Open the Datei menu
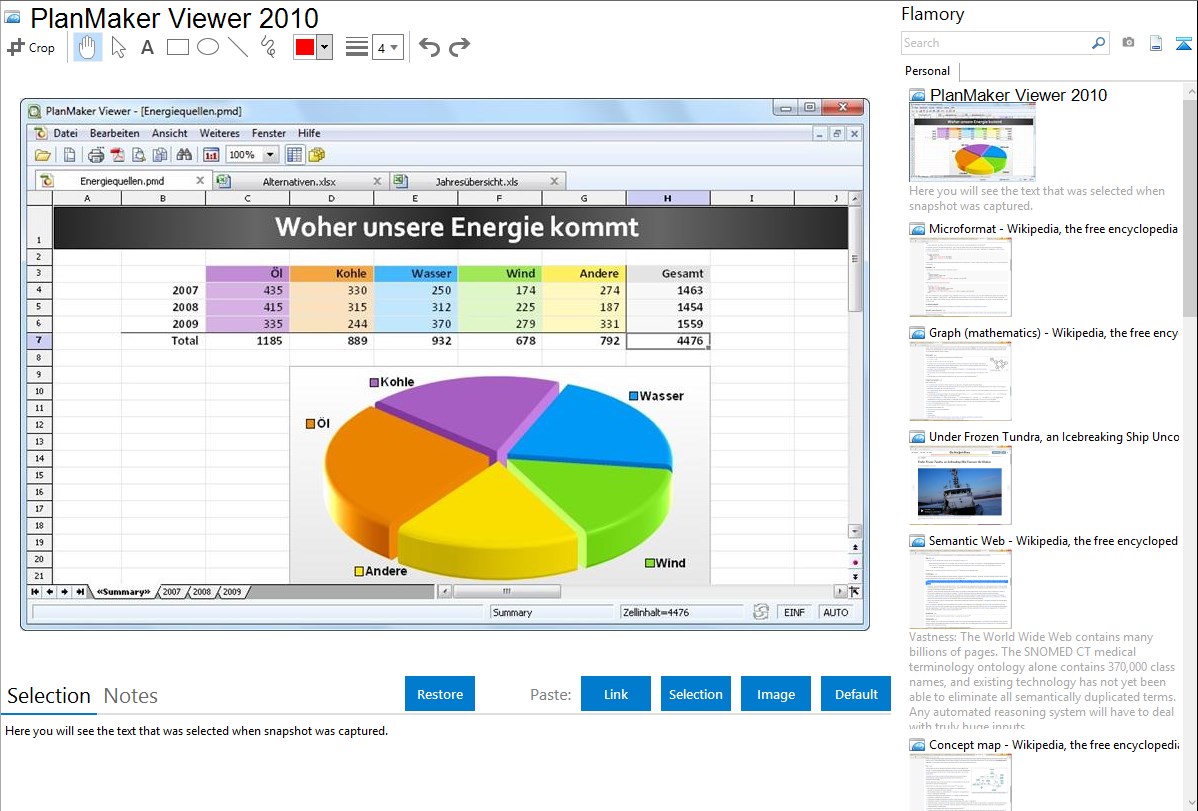 [x=66, y=133]
